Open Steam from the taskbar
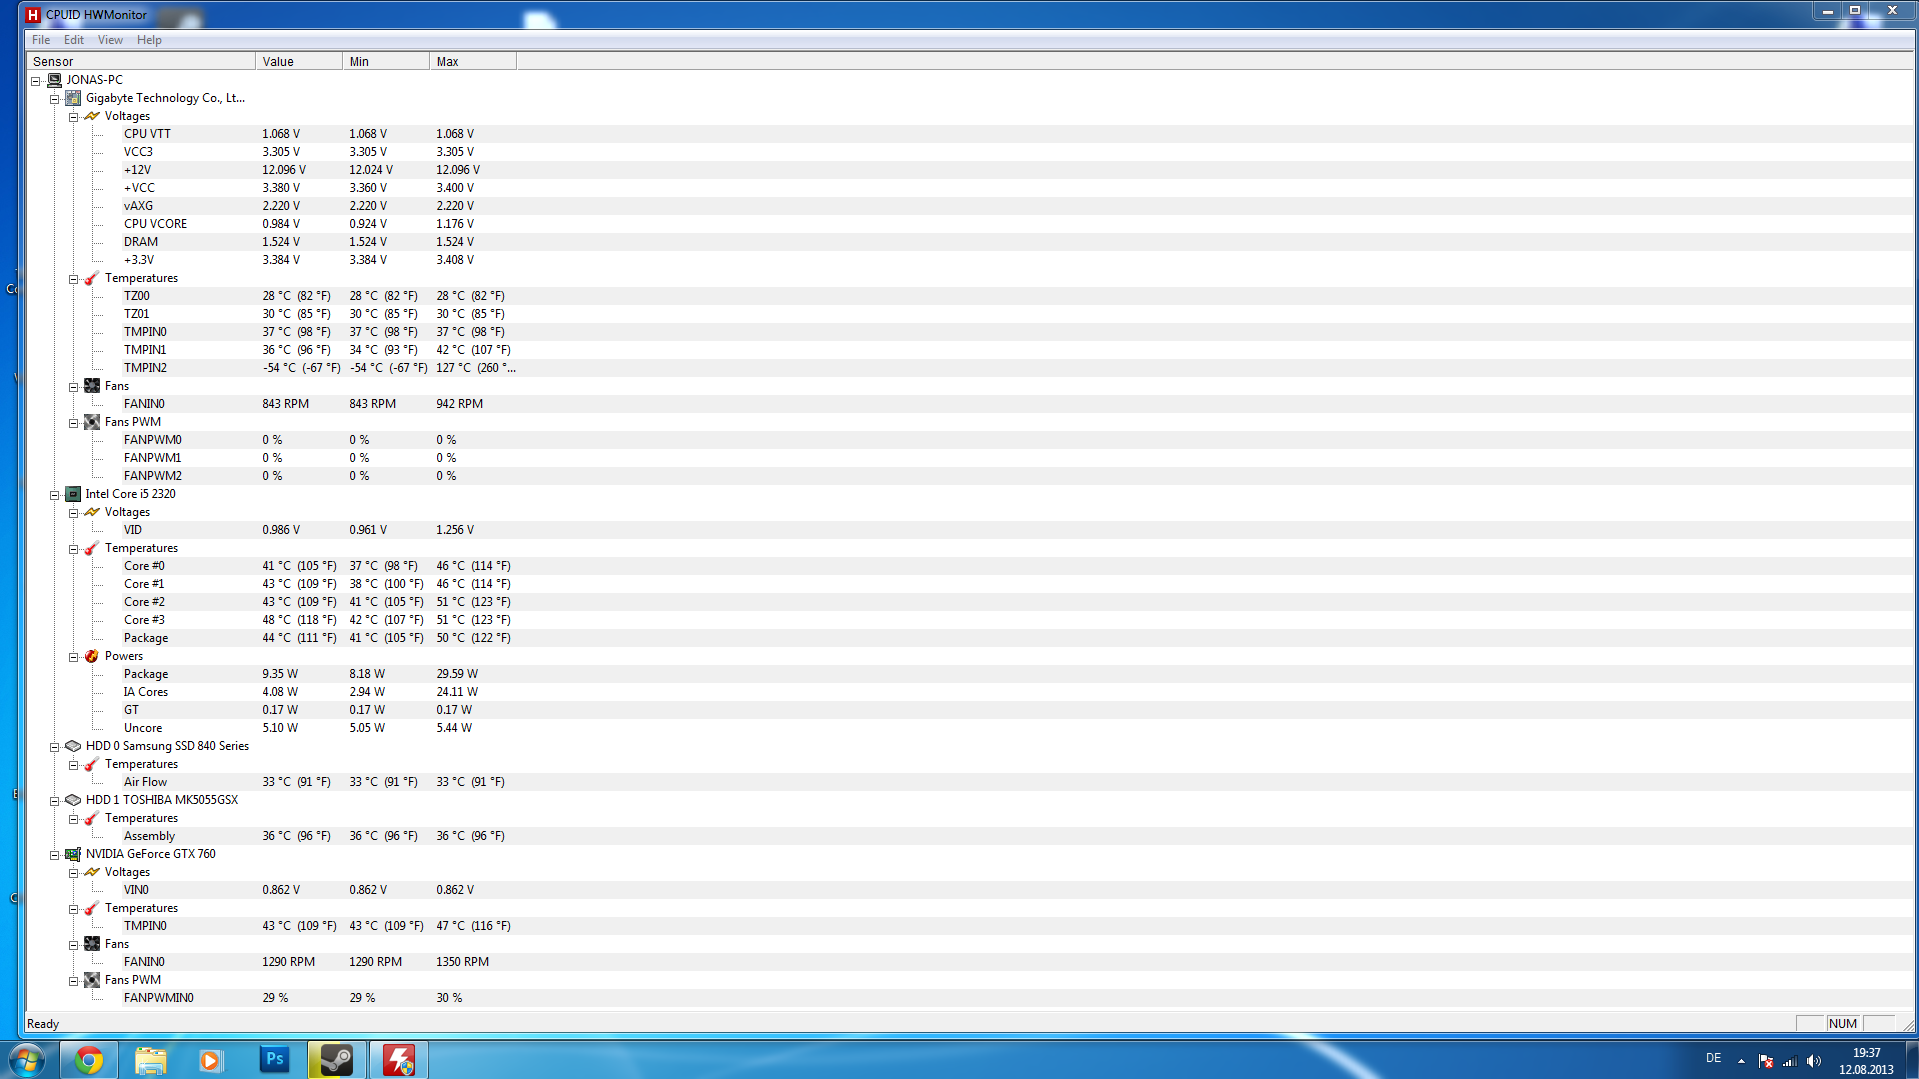The width and height of the screenshot is (1919, 1079). [336, 1060]
